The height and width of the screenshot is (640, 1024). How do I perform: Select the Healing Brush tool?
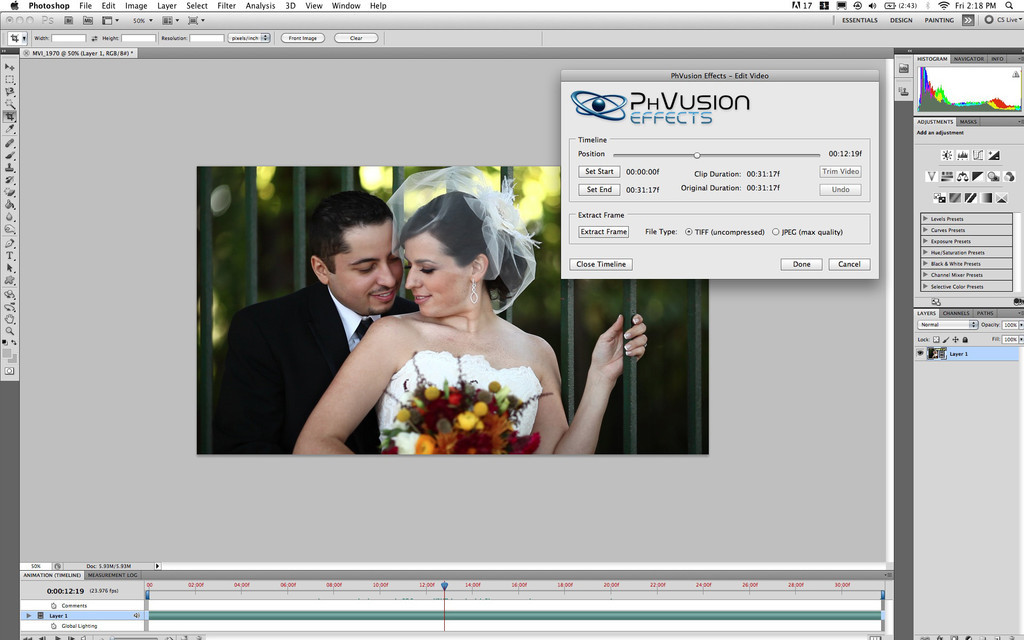[10, 143]
